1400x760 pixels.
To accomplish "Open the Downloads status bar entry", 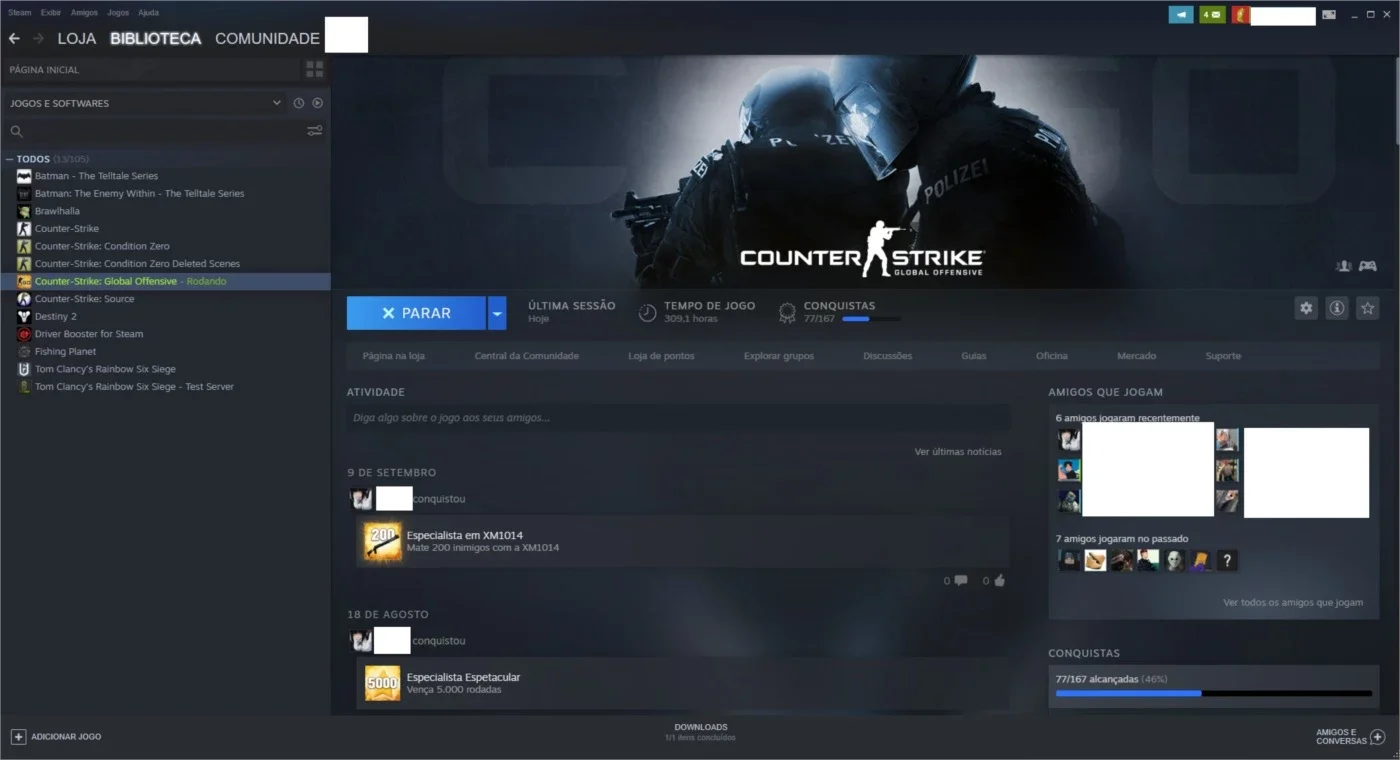I will pos(700,732).
